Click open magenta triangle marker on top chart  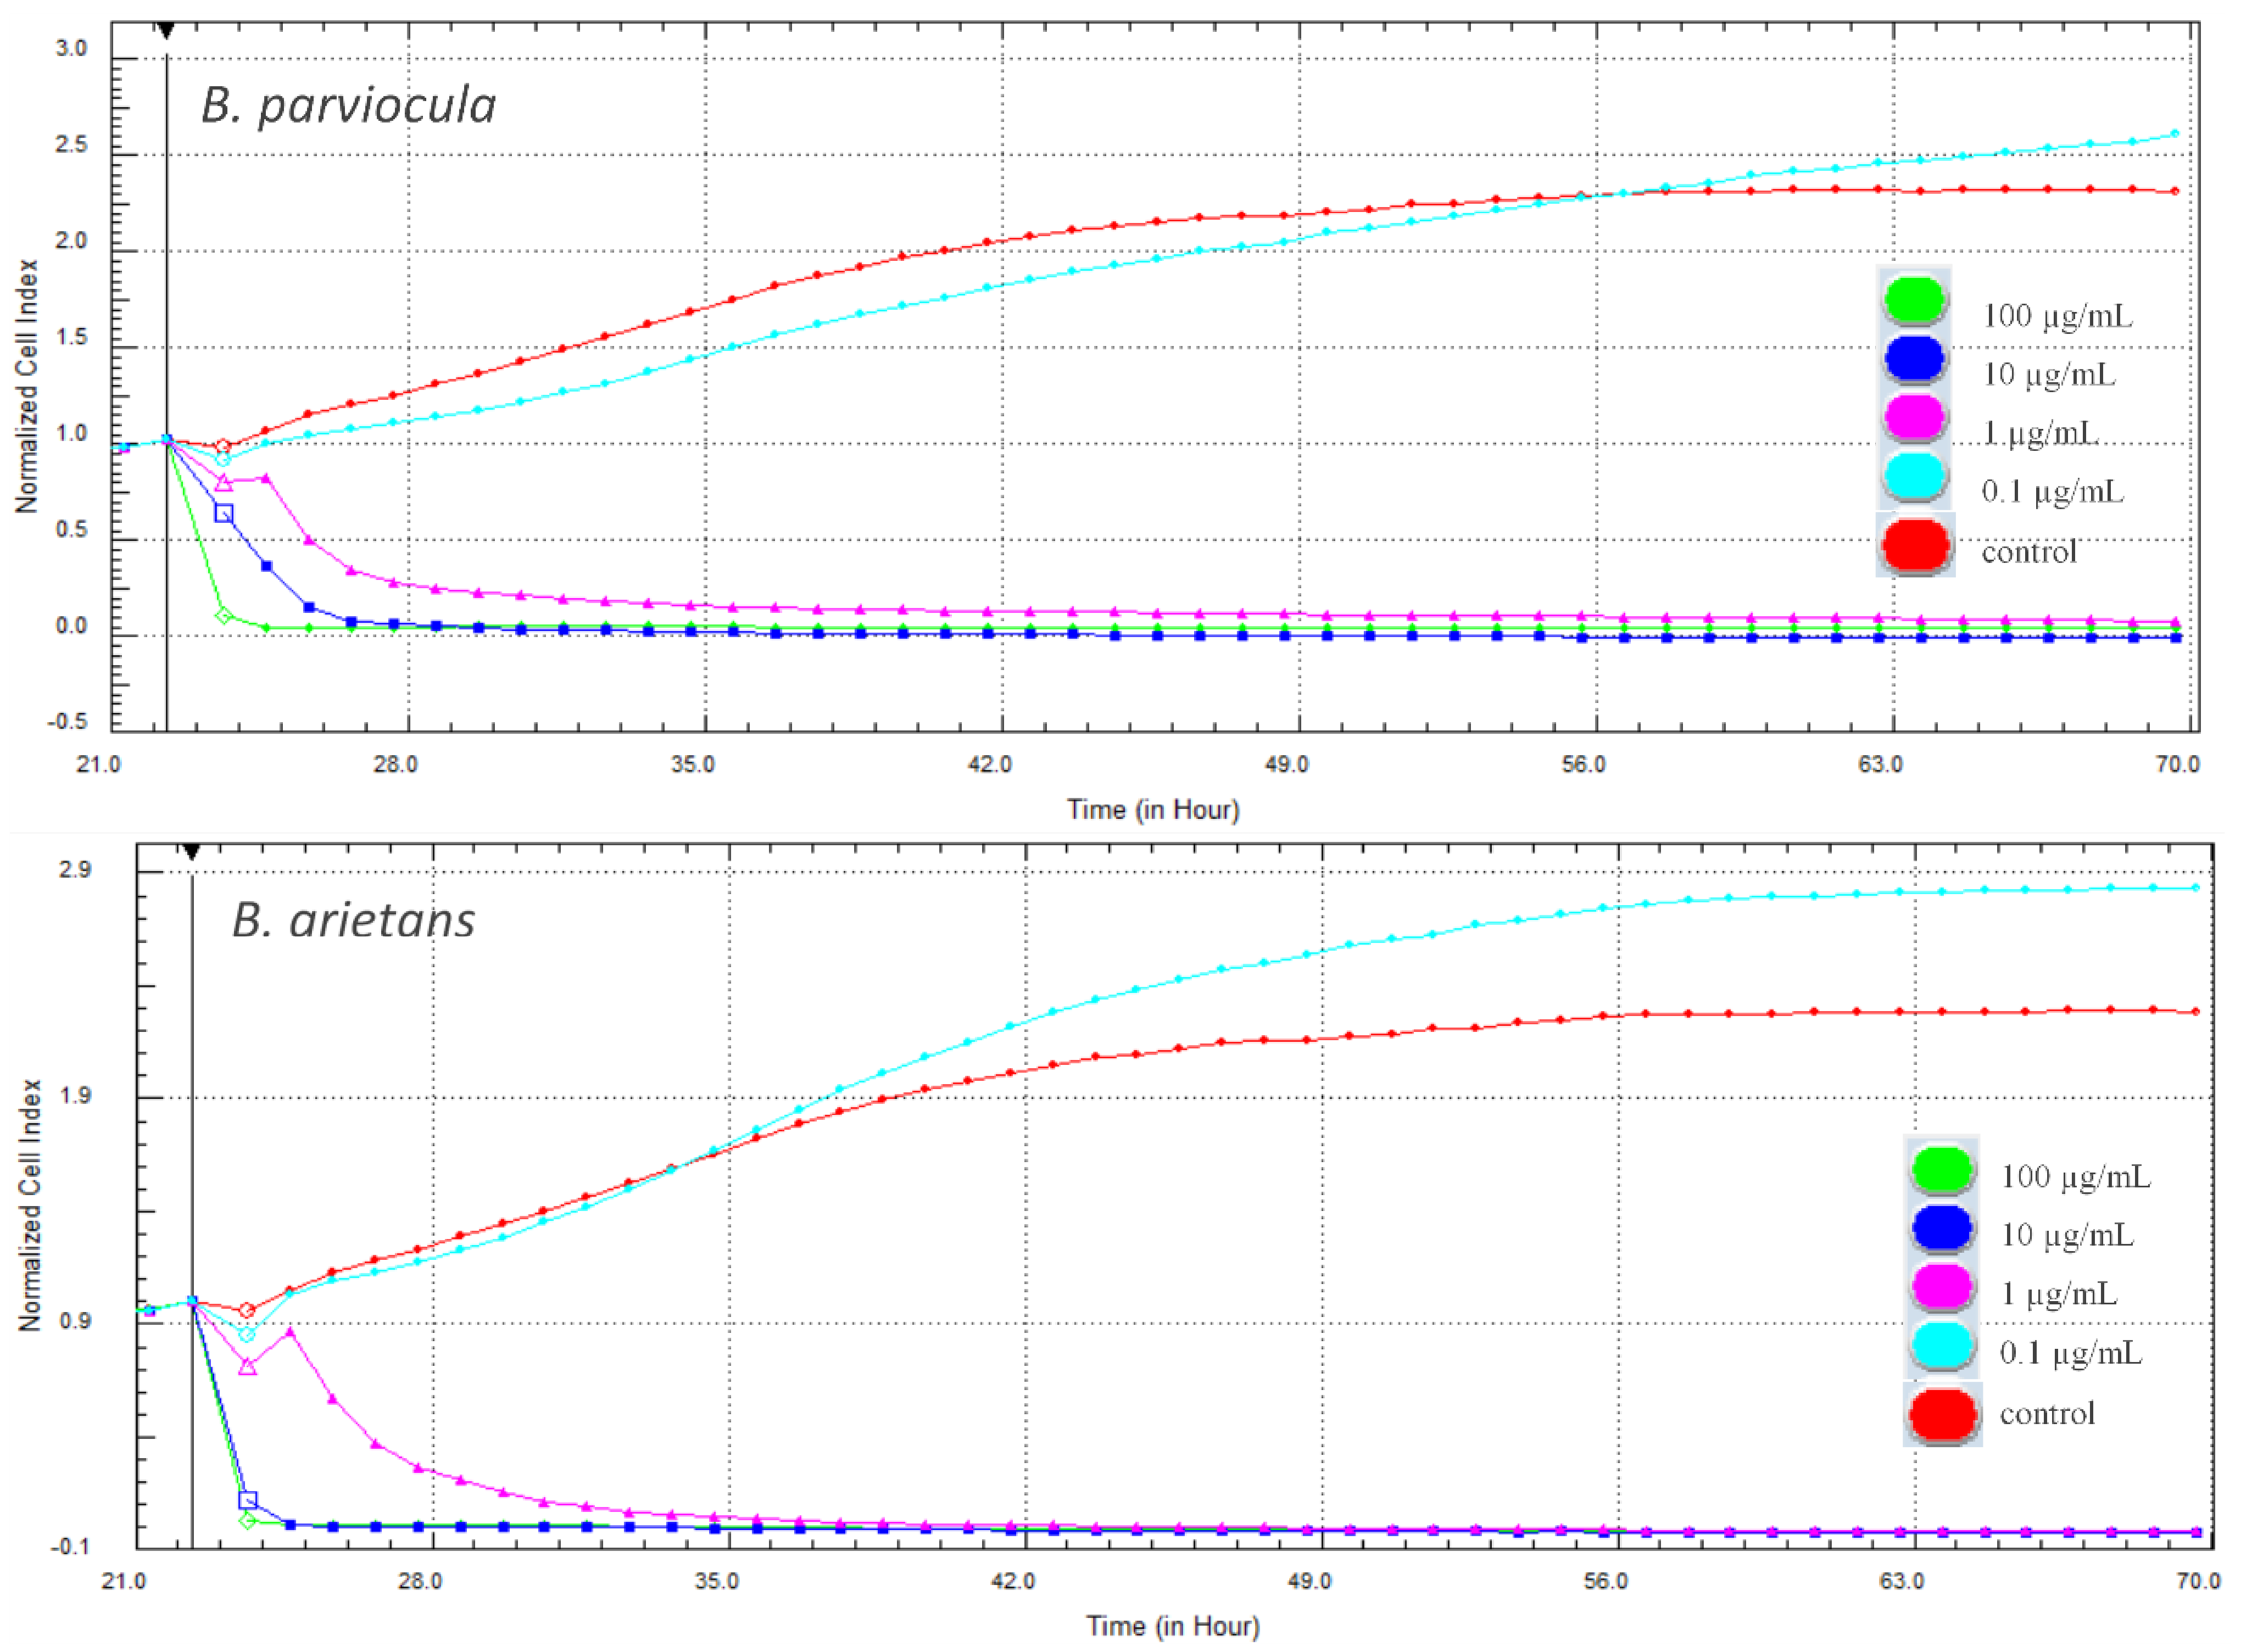(224, 483)
